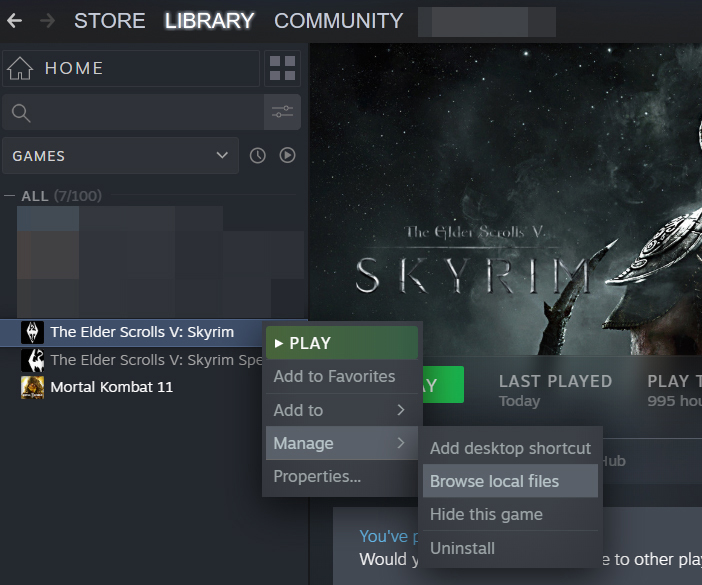Click the Add to submenu chevron
Screen dimensions: 702x585
(401, 410)
